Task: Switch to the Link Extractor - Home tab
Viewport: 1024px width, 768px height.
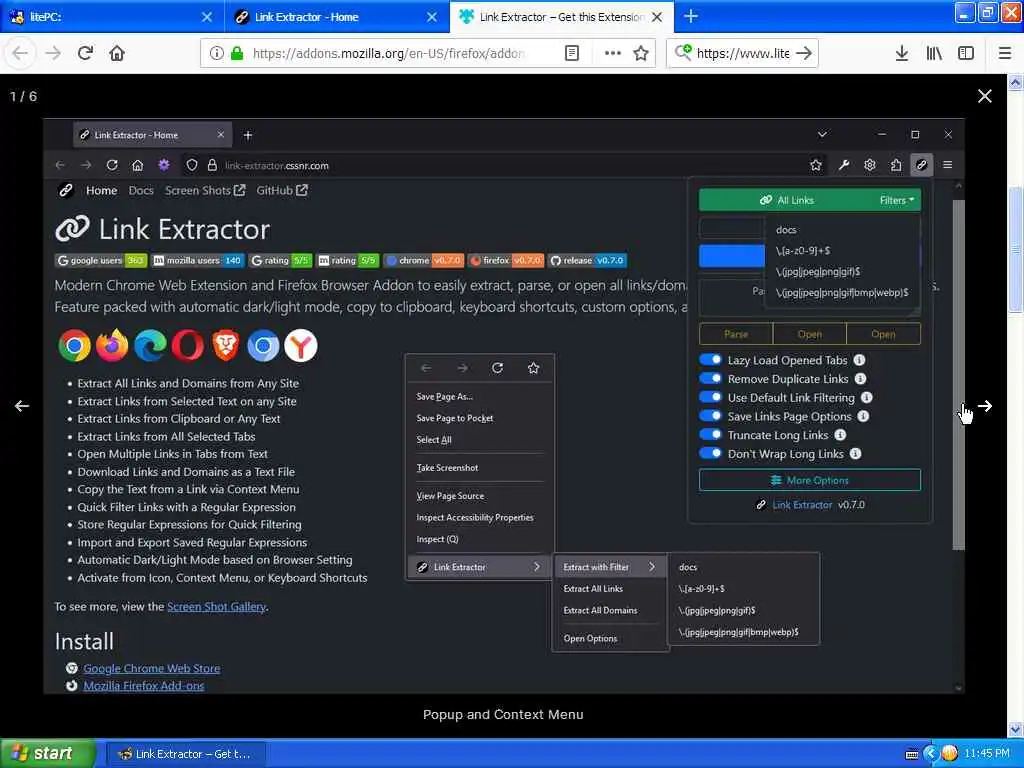Action: [x=336, y=16]
